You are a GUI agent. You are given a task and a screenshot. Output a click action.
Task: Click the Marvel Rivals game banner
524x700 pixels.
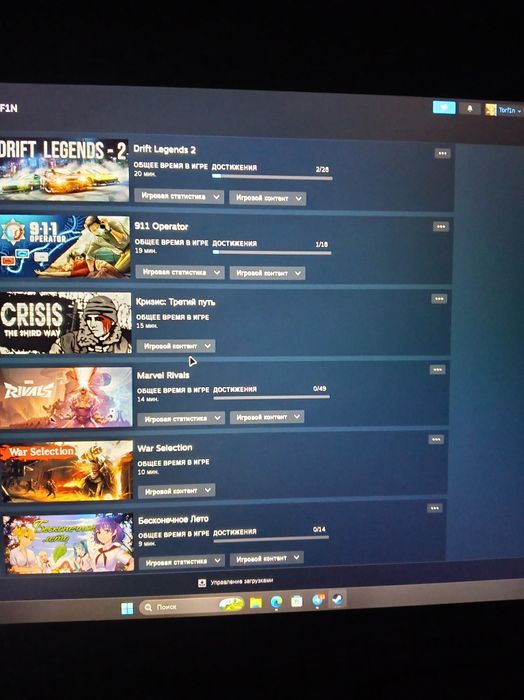tap(66, 397)
